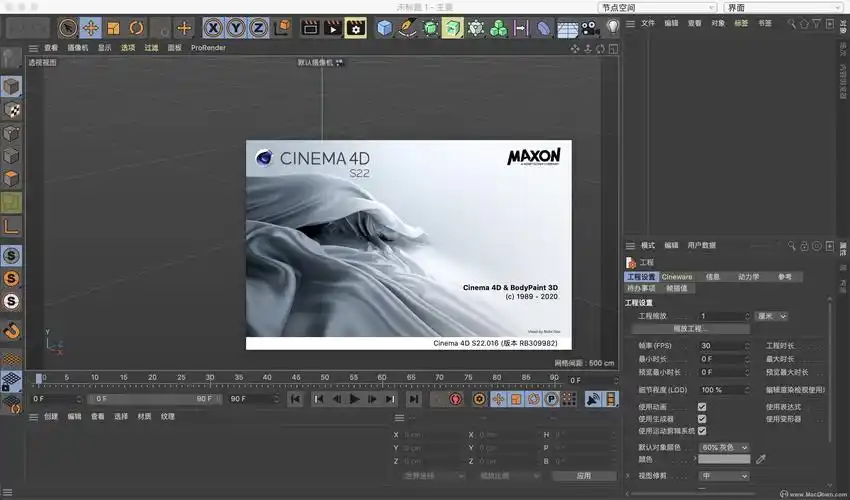Viewport: 850px width, 500px height.
Task: Click frame 30 on the timeline ruler
Action: click(x=210, y=377)
